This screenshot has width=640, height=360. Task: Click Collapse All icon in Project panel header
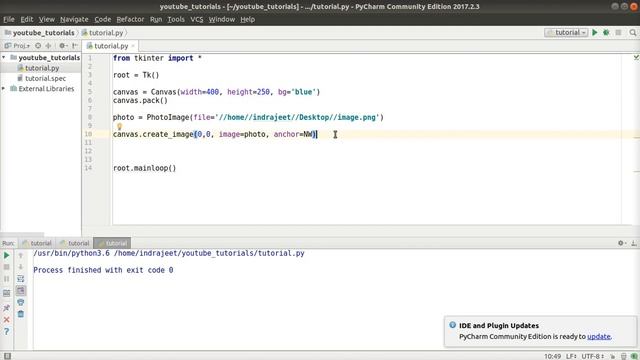48,46
